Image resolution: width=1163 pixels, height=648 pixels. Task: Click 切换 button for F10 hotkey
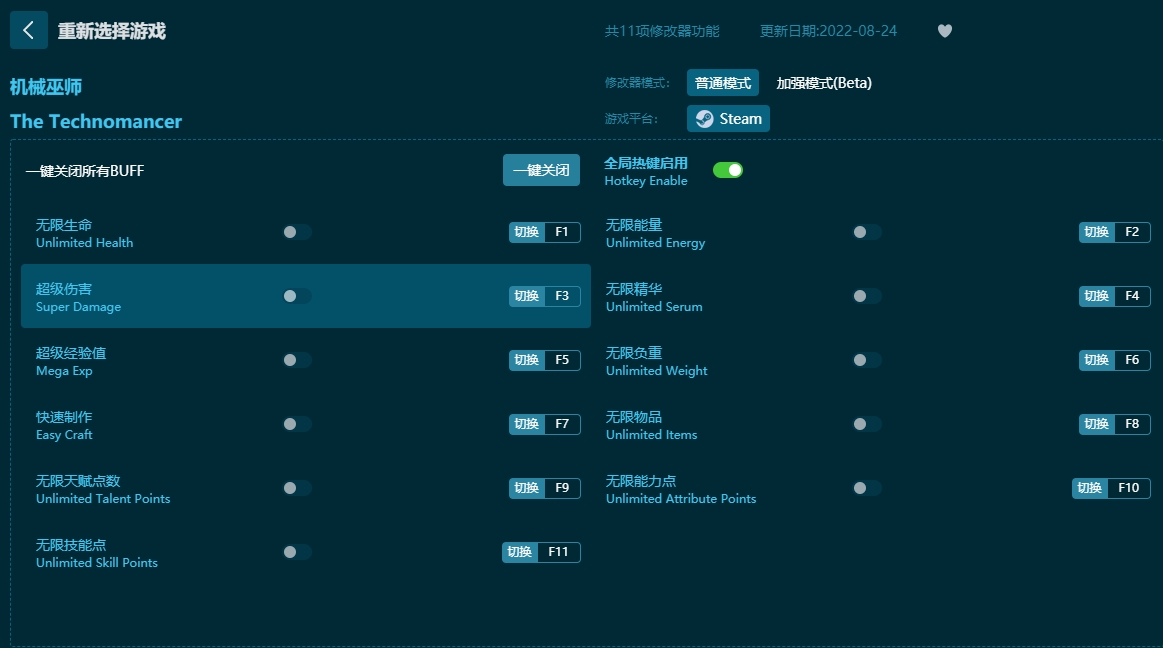point(1090,488)
